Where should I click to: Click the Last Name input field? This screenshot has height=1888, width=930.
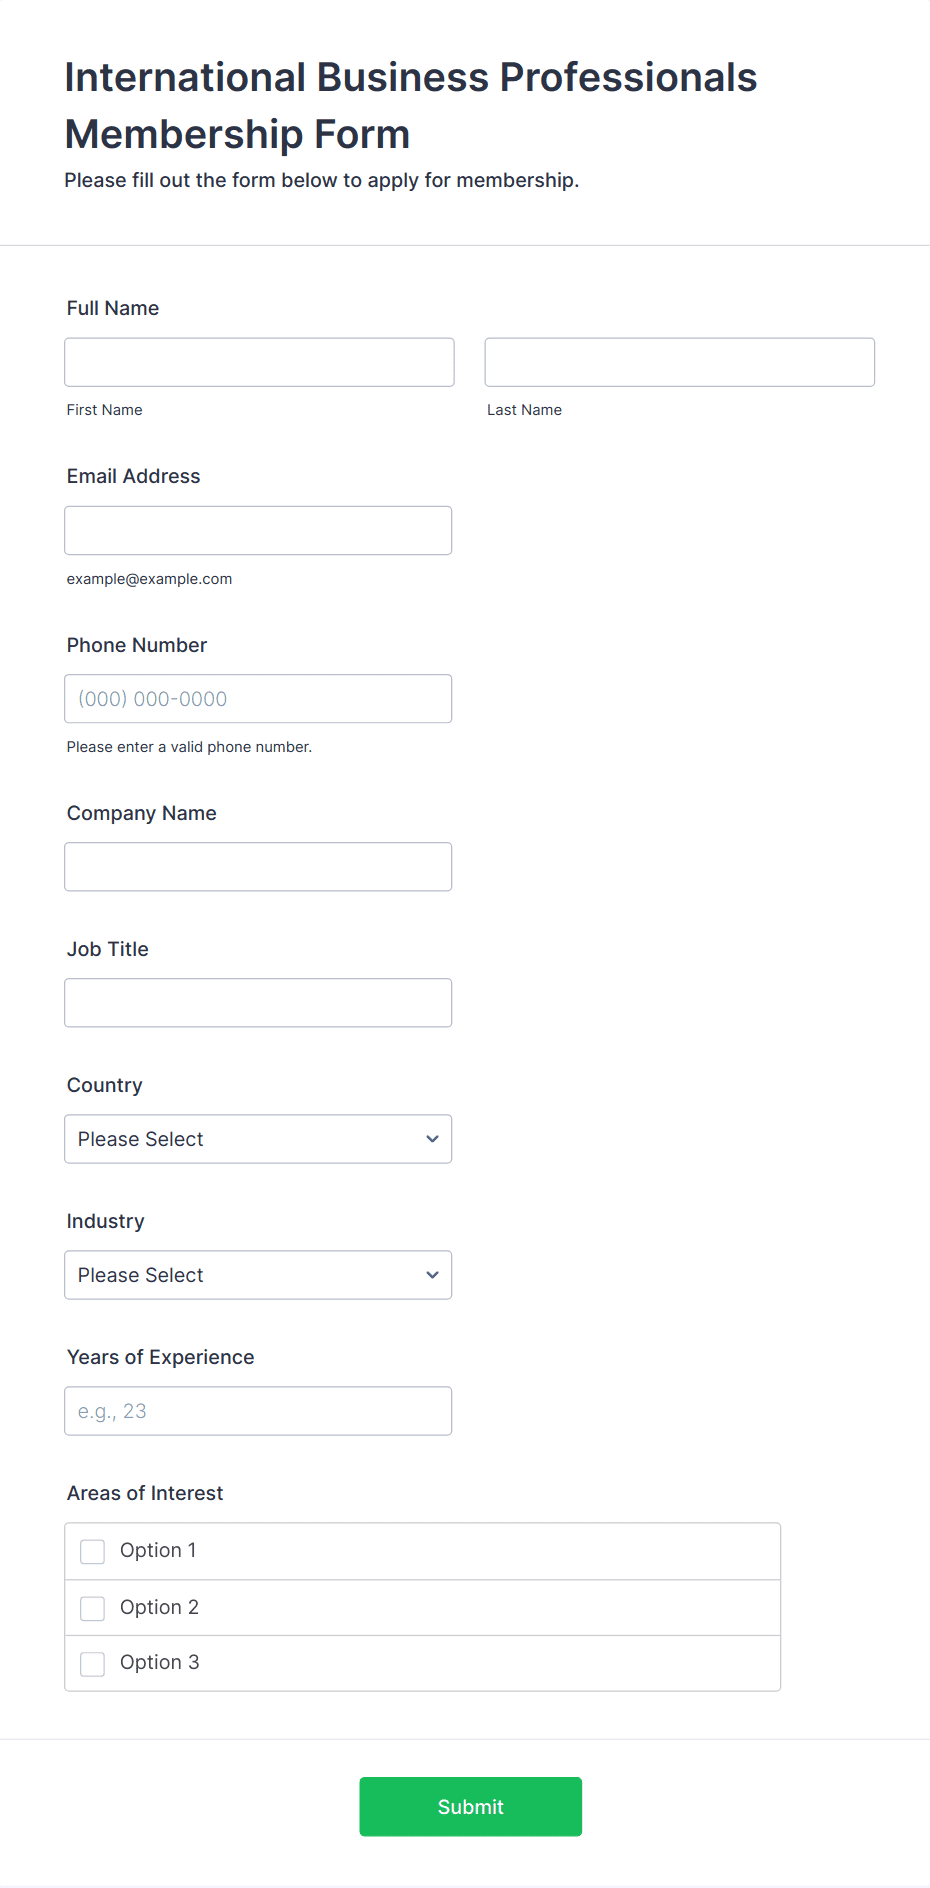679,362
